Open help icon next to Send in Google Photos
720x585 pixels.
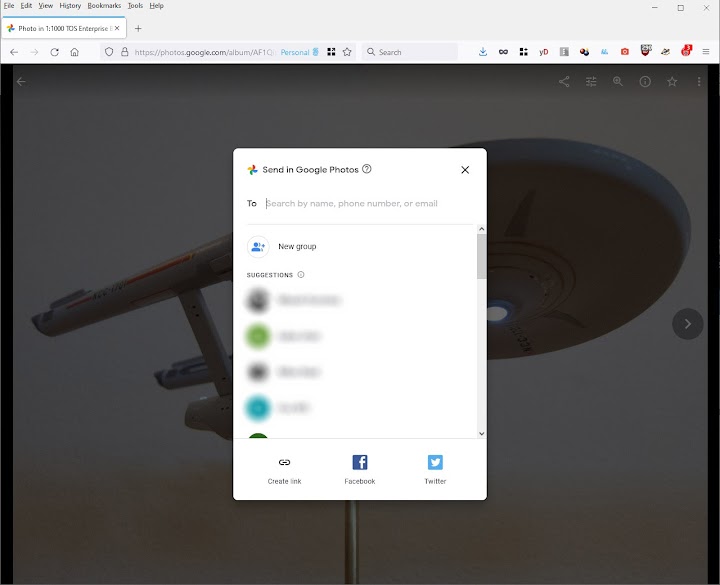[x=366, y=169]
